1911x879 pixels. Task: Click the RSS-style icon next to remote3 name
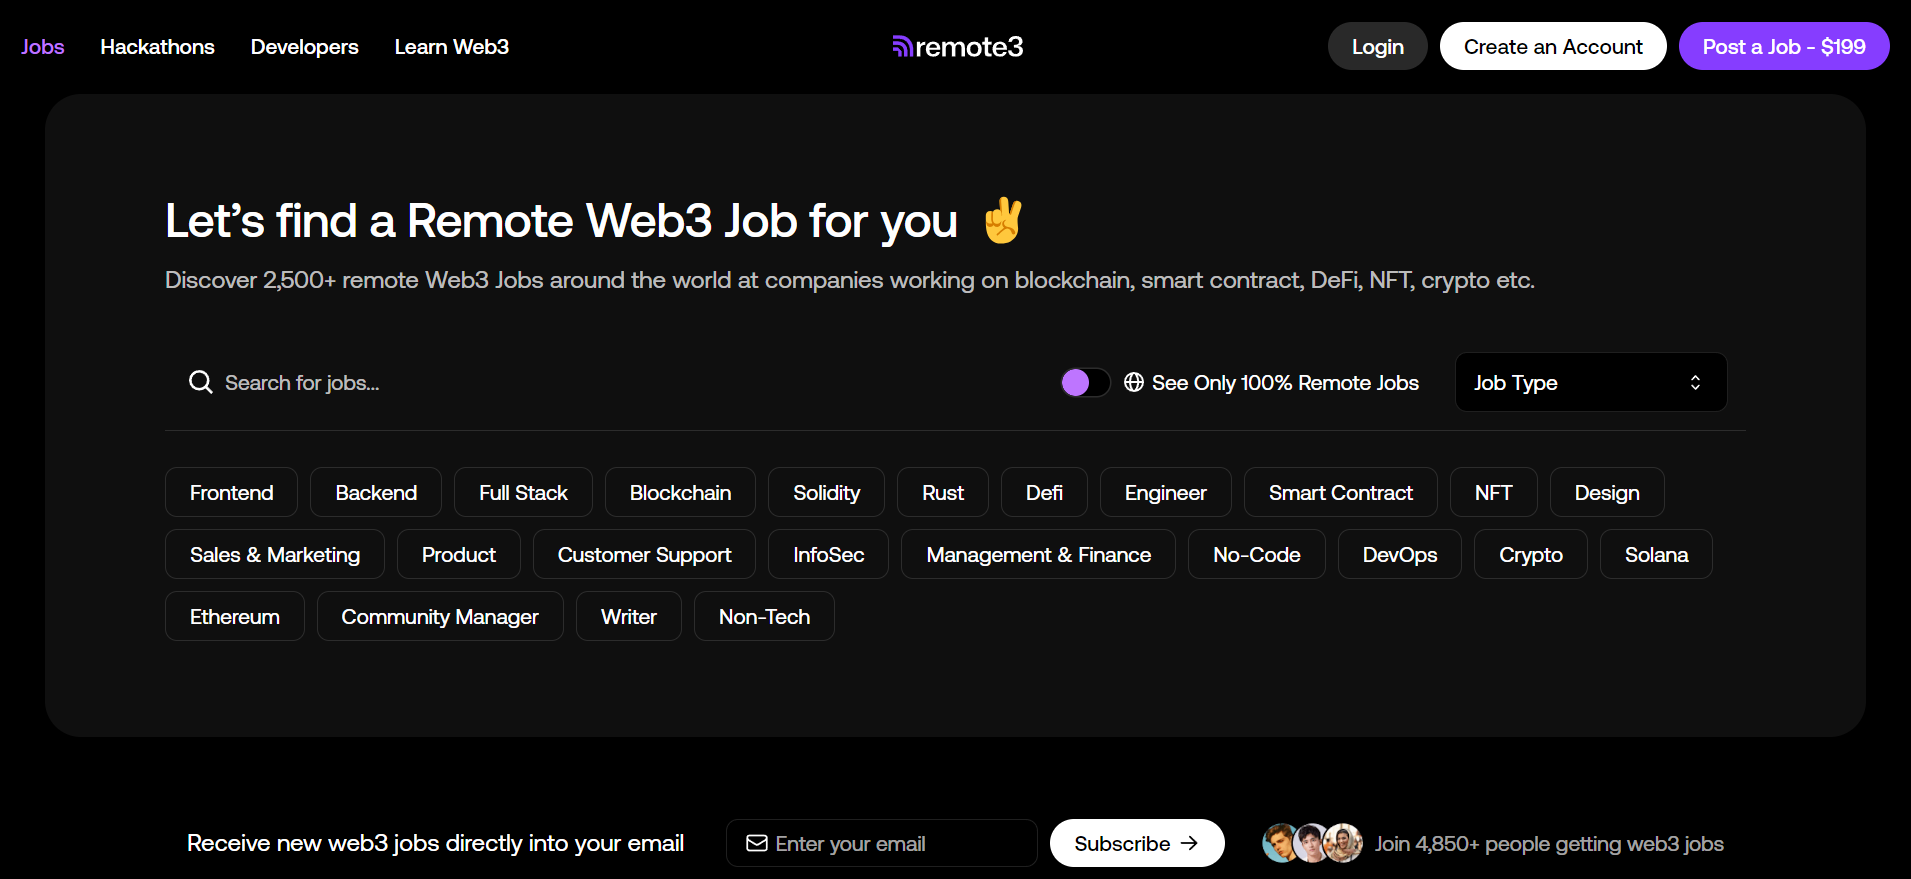pos(901,45)
